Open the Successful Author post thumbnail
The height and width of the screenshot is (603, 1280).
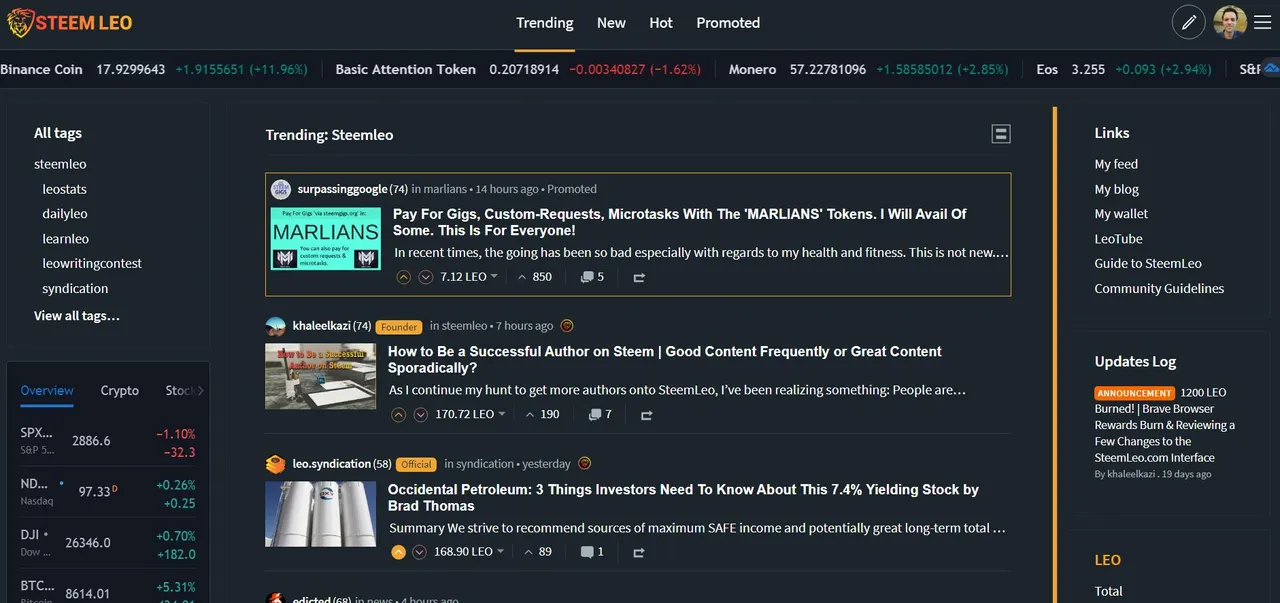tap(320, 376)
